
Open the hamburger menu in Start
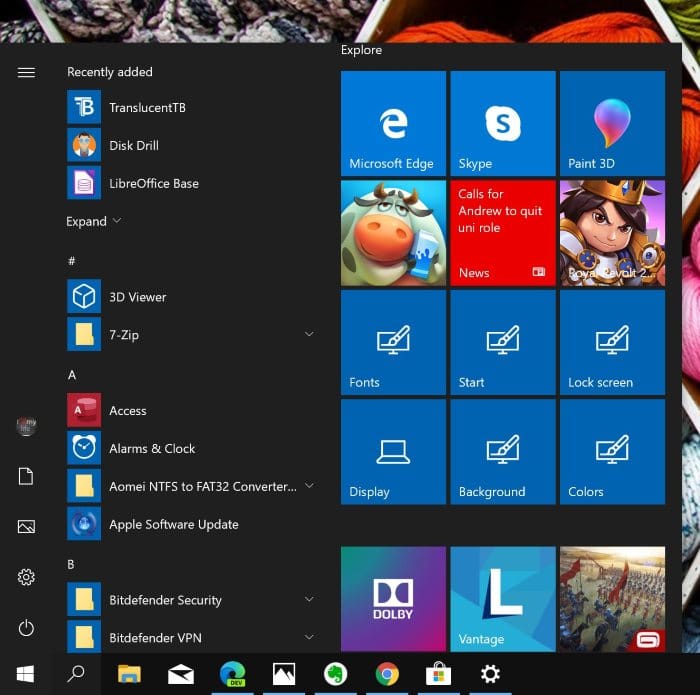26,72
